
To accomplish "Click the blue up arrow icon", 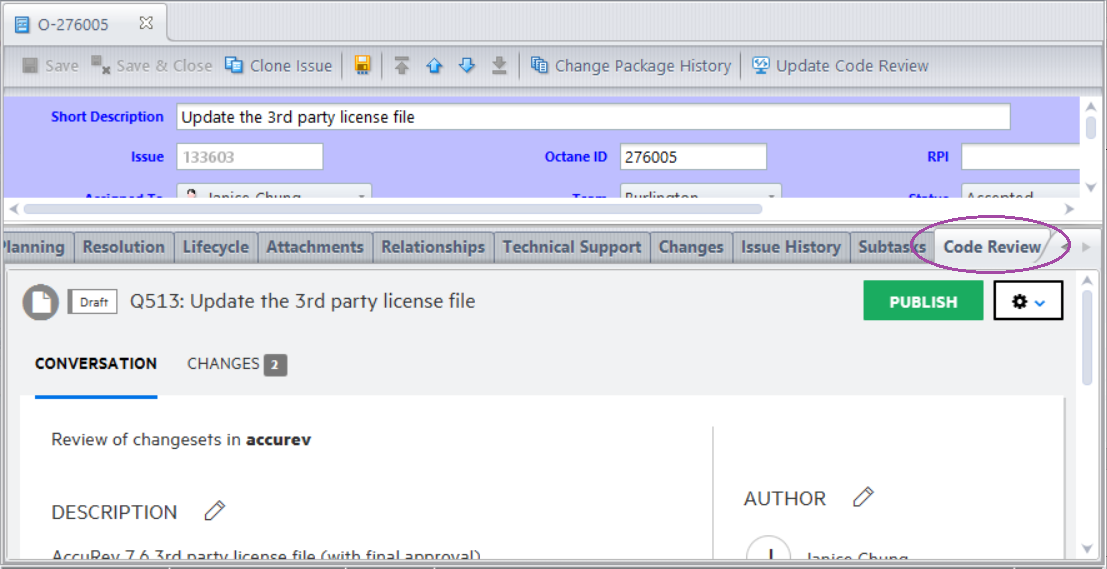I will [x=434, y=66].
